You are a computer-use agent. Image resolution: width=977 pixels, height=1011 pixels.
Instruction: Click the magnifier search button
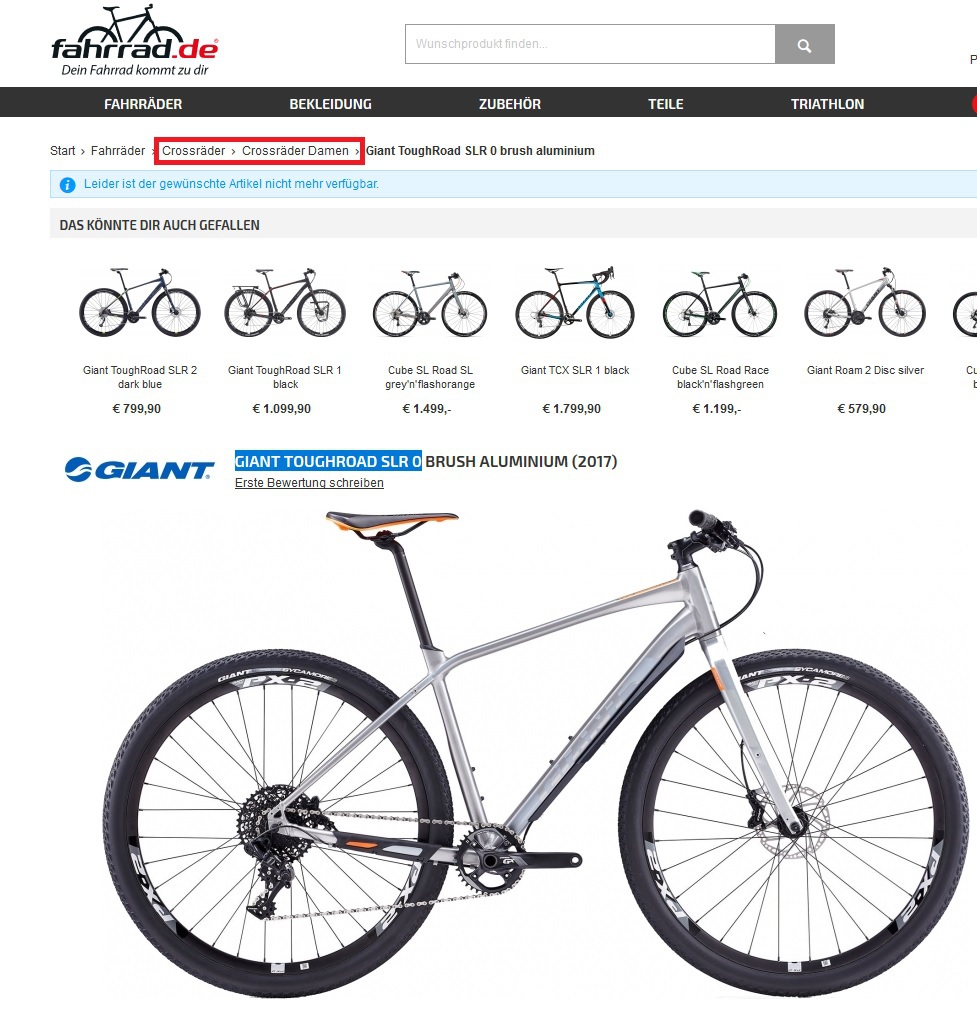[804, 44]
